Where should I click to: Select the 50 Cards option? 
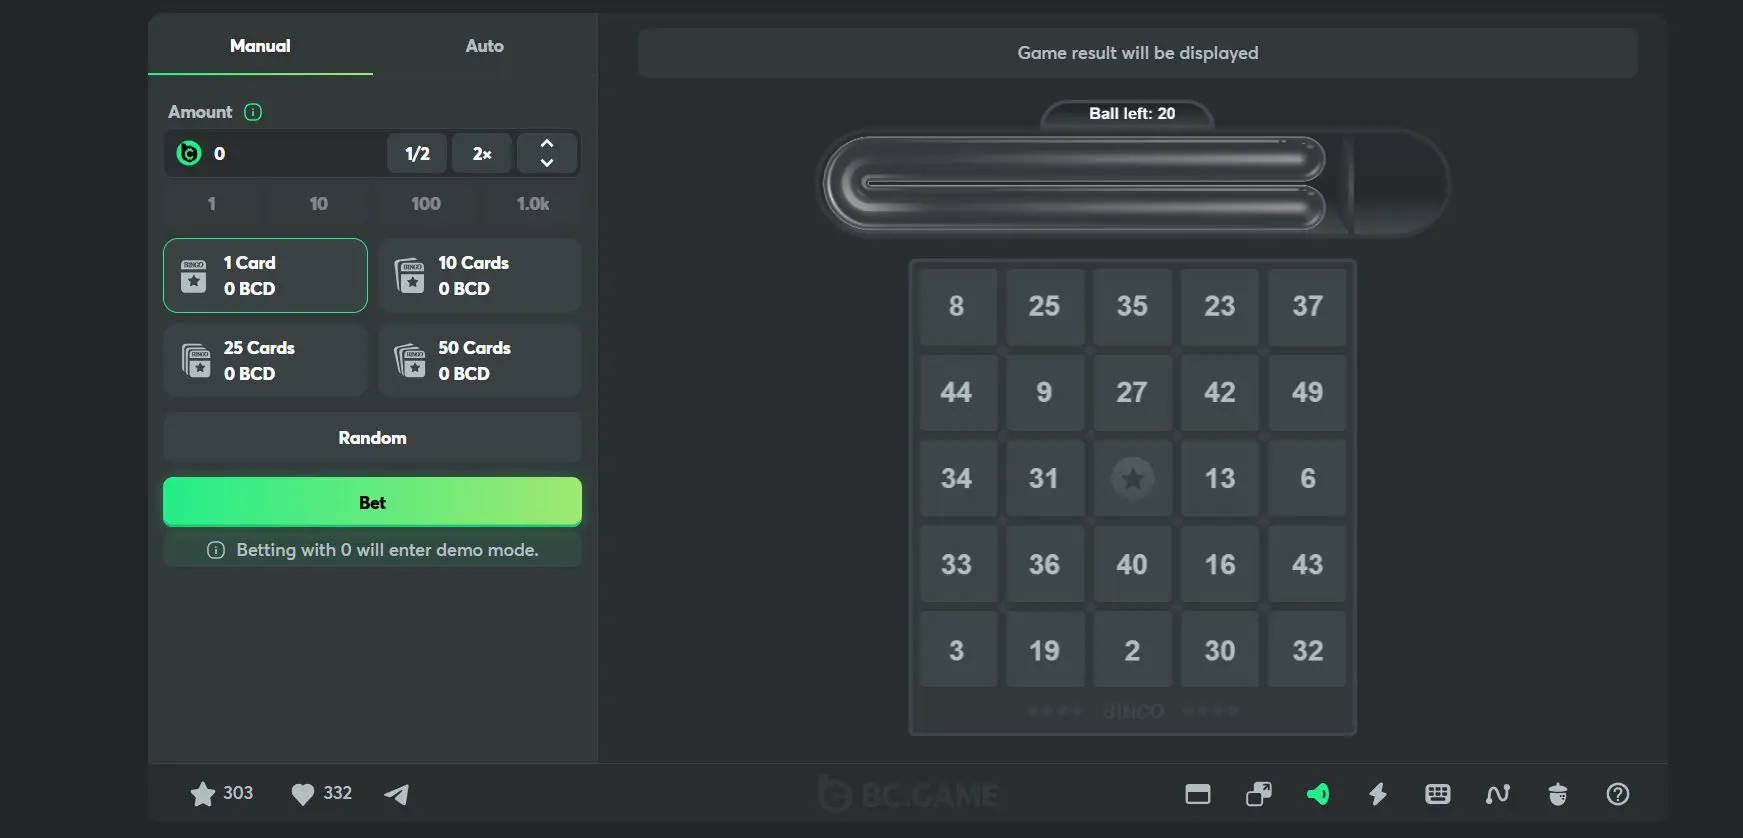(480, 360)
